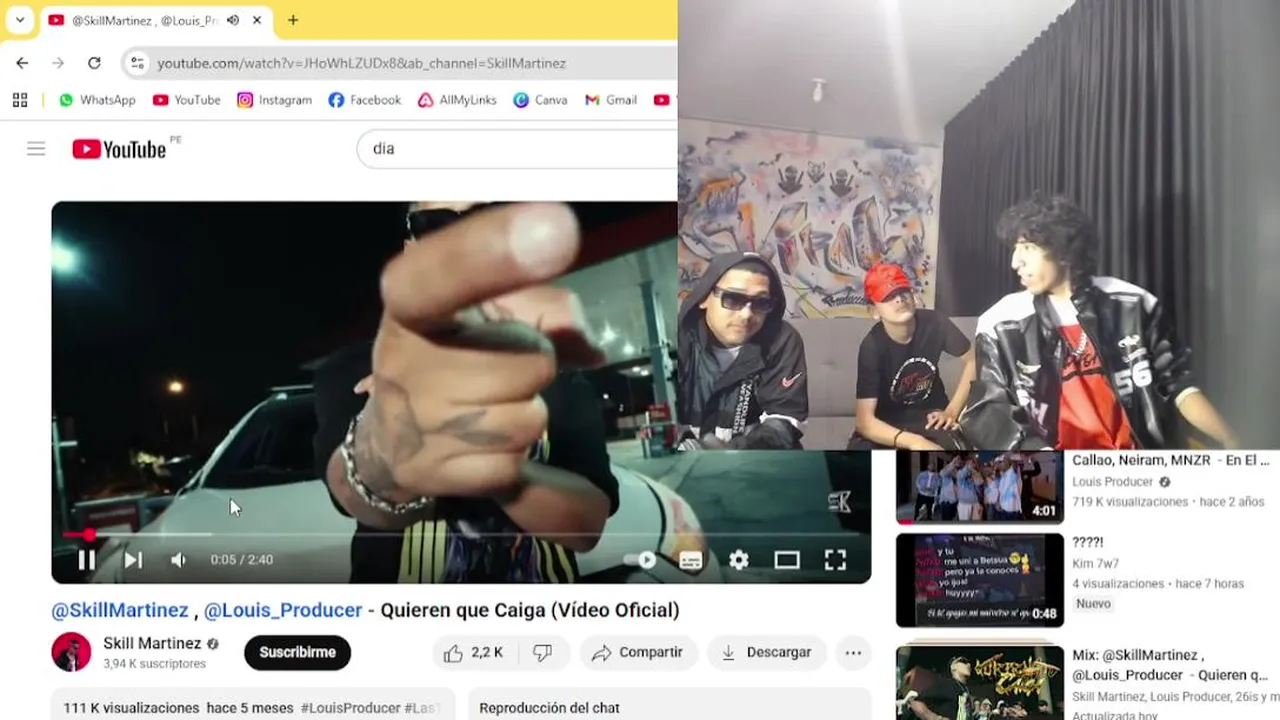Open the @Louis_Producer mention link in title
This screenshot has width=1280, height=720.
click(283, 610)
